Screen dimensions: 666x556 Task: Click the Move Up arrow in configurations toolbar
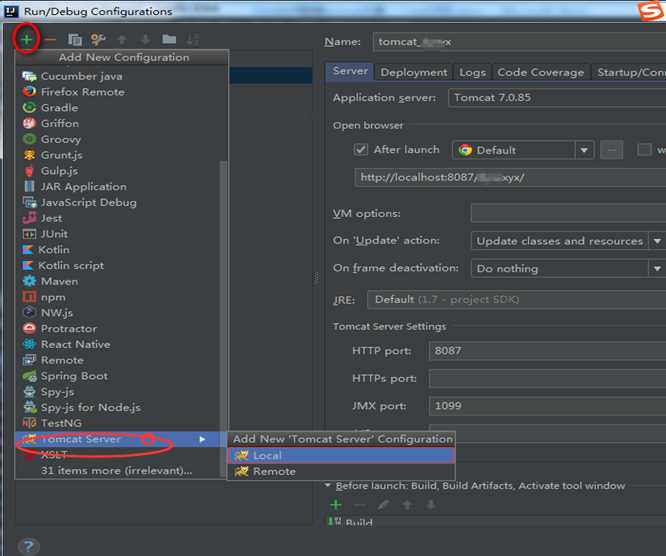(x=122, y=40)
